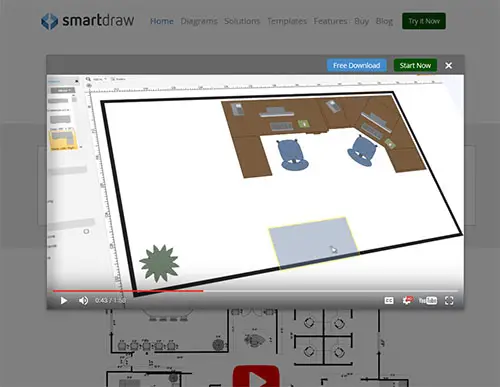This screenshot has height=387, width=500.
Task: Open the Buy page link
Action: click(x=361, y=21)
